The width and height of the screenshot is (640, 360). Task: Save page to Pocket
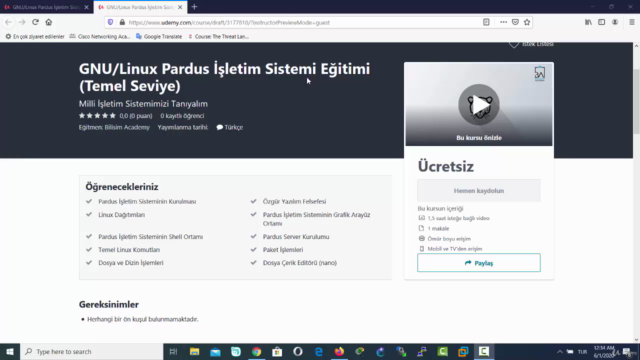pos(515,22)
